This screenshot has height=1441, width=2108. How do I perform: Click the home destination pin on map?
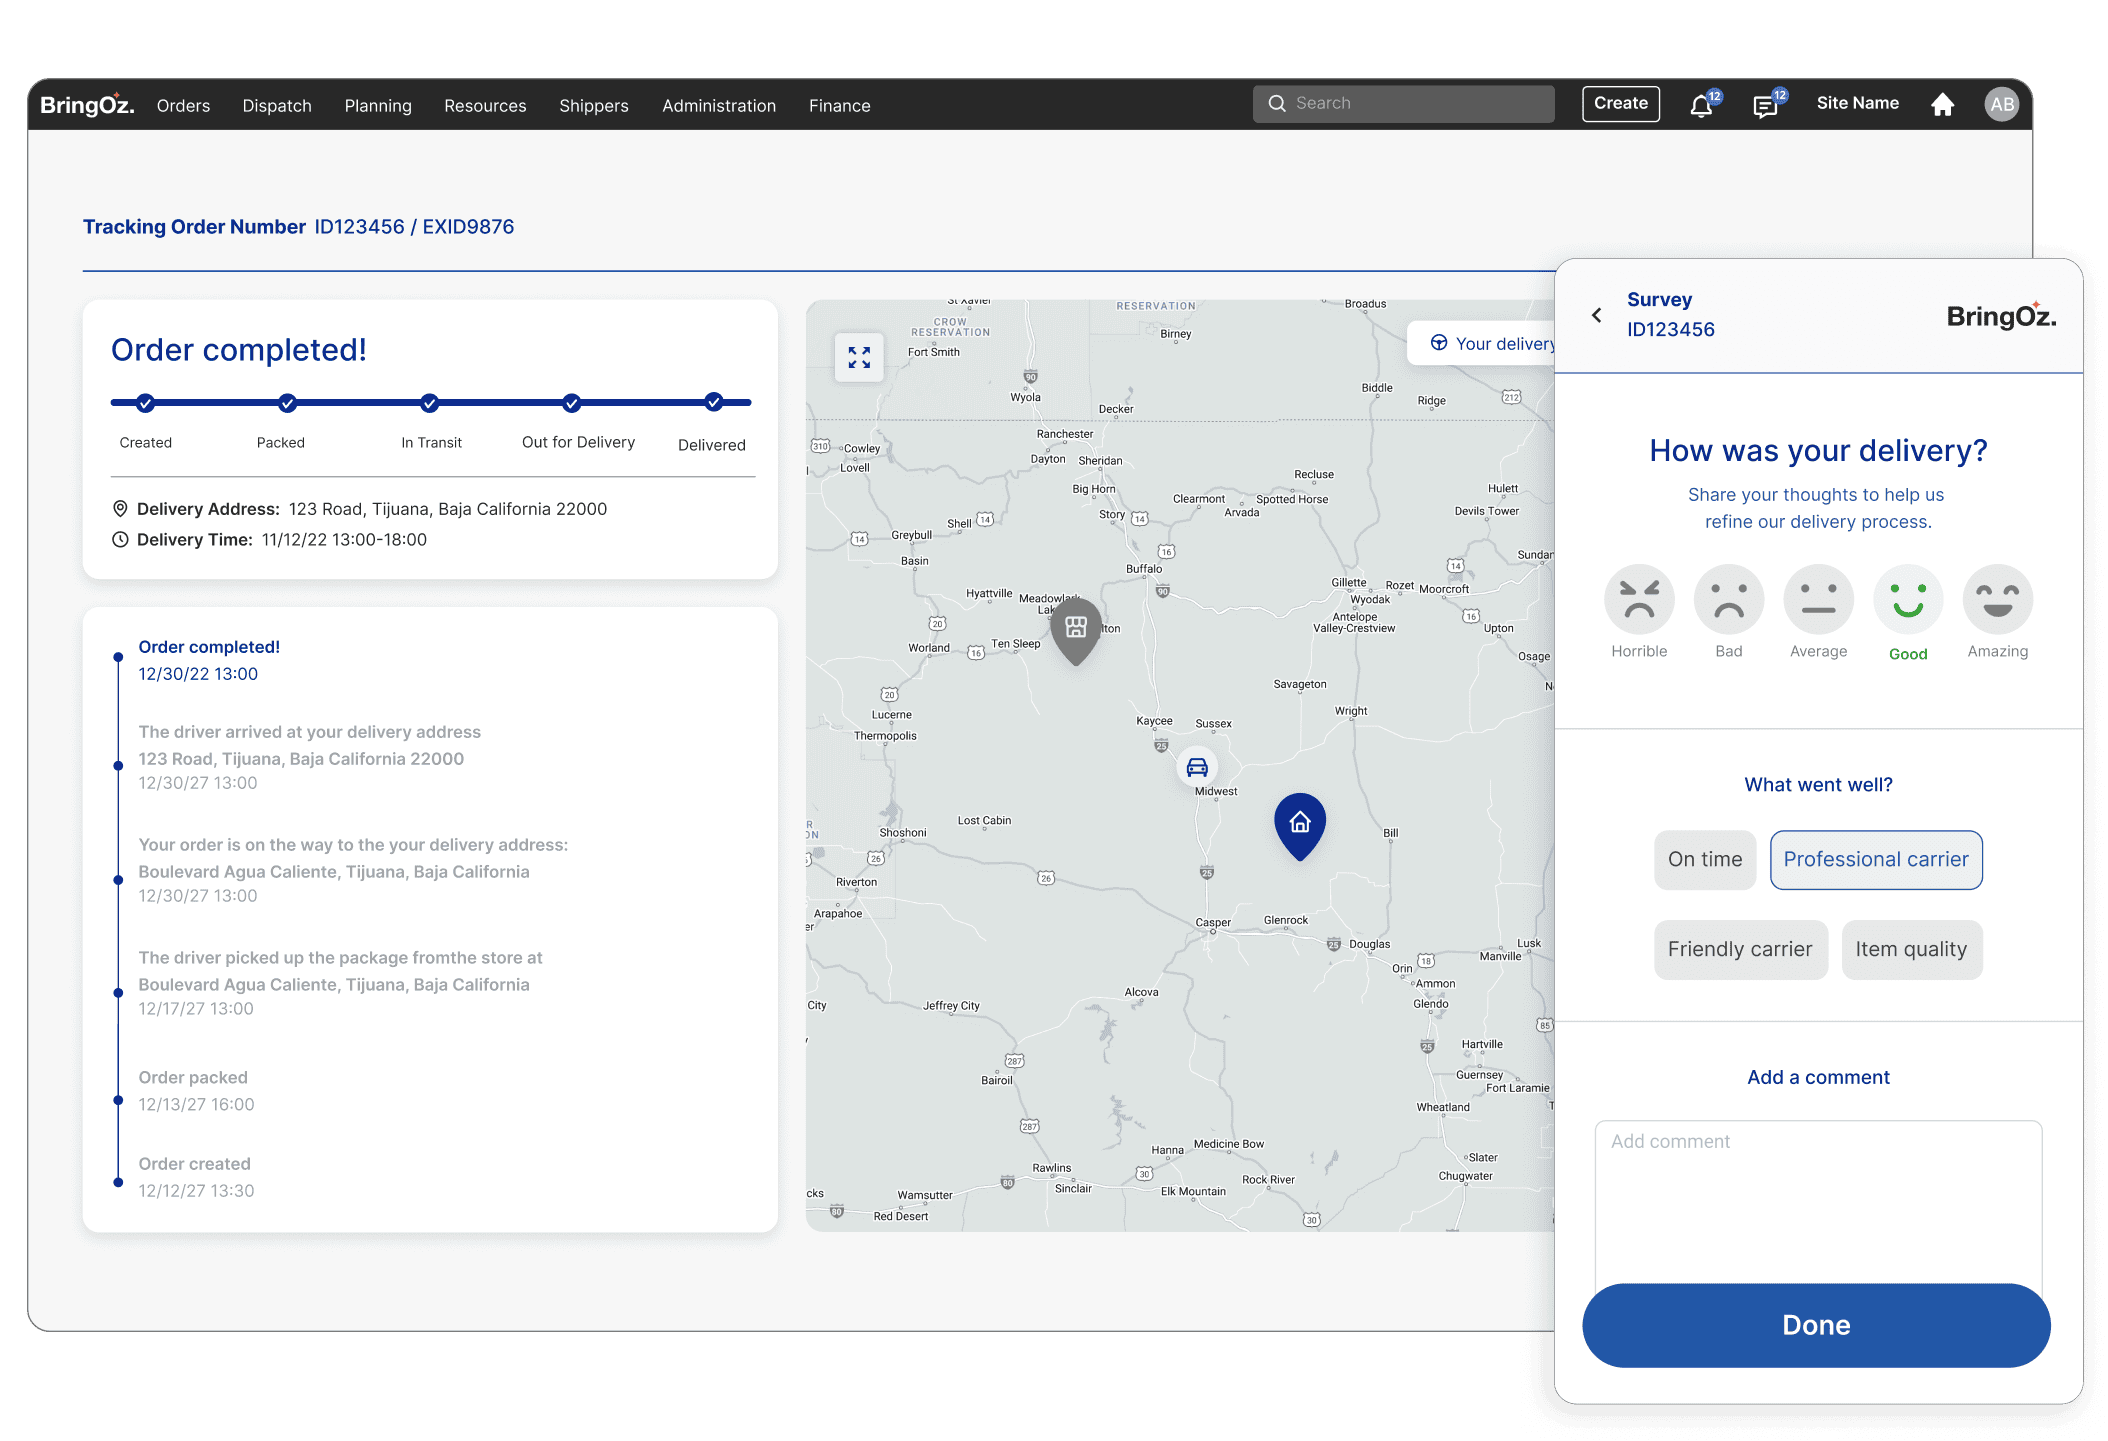(1300, 826)
